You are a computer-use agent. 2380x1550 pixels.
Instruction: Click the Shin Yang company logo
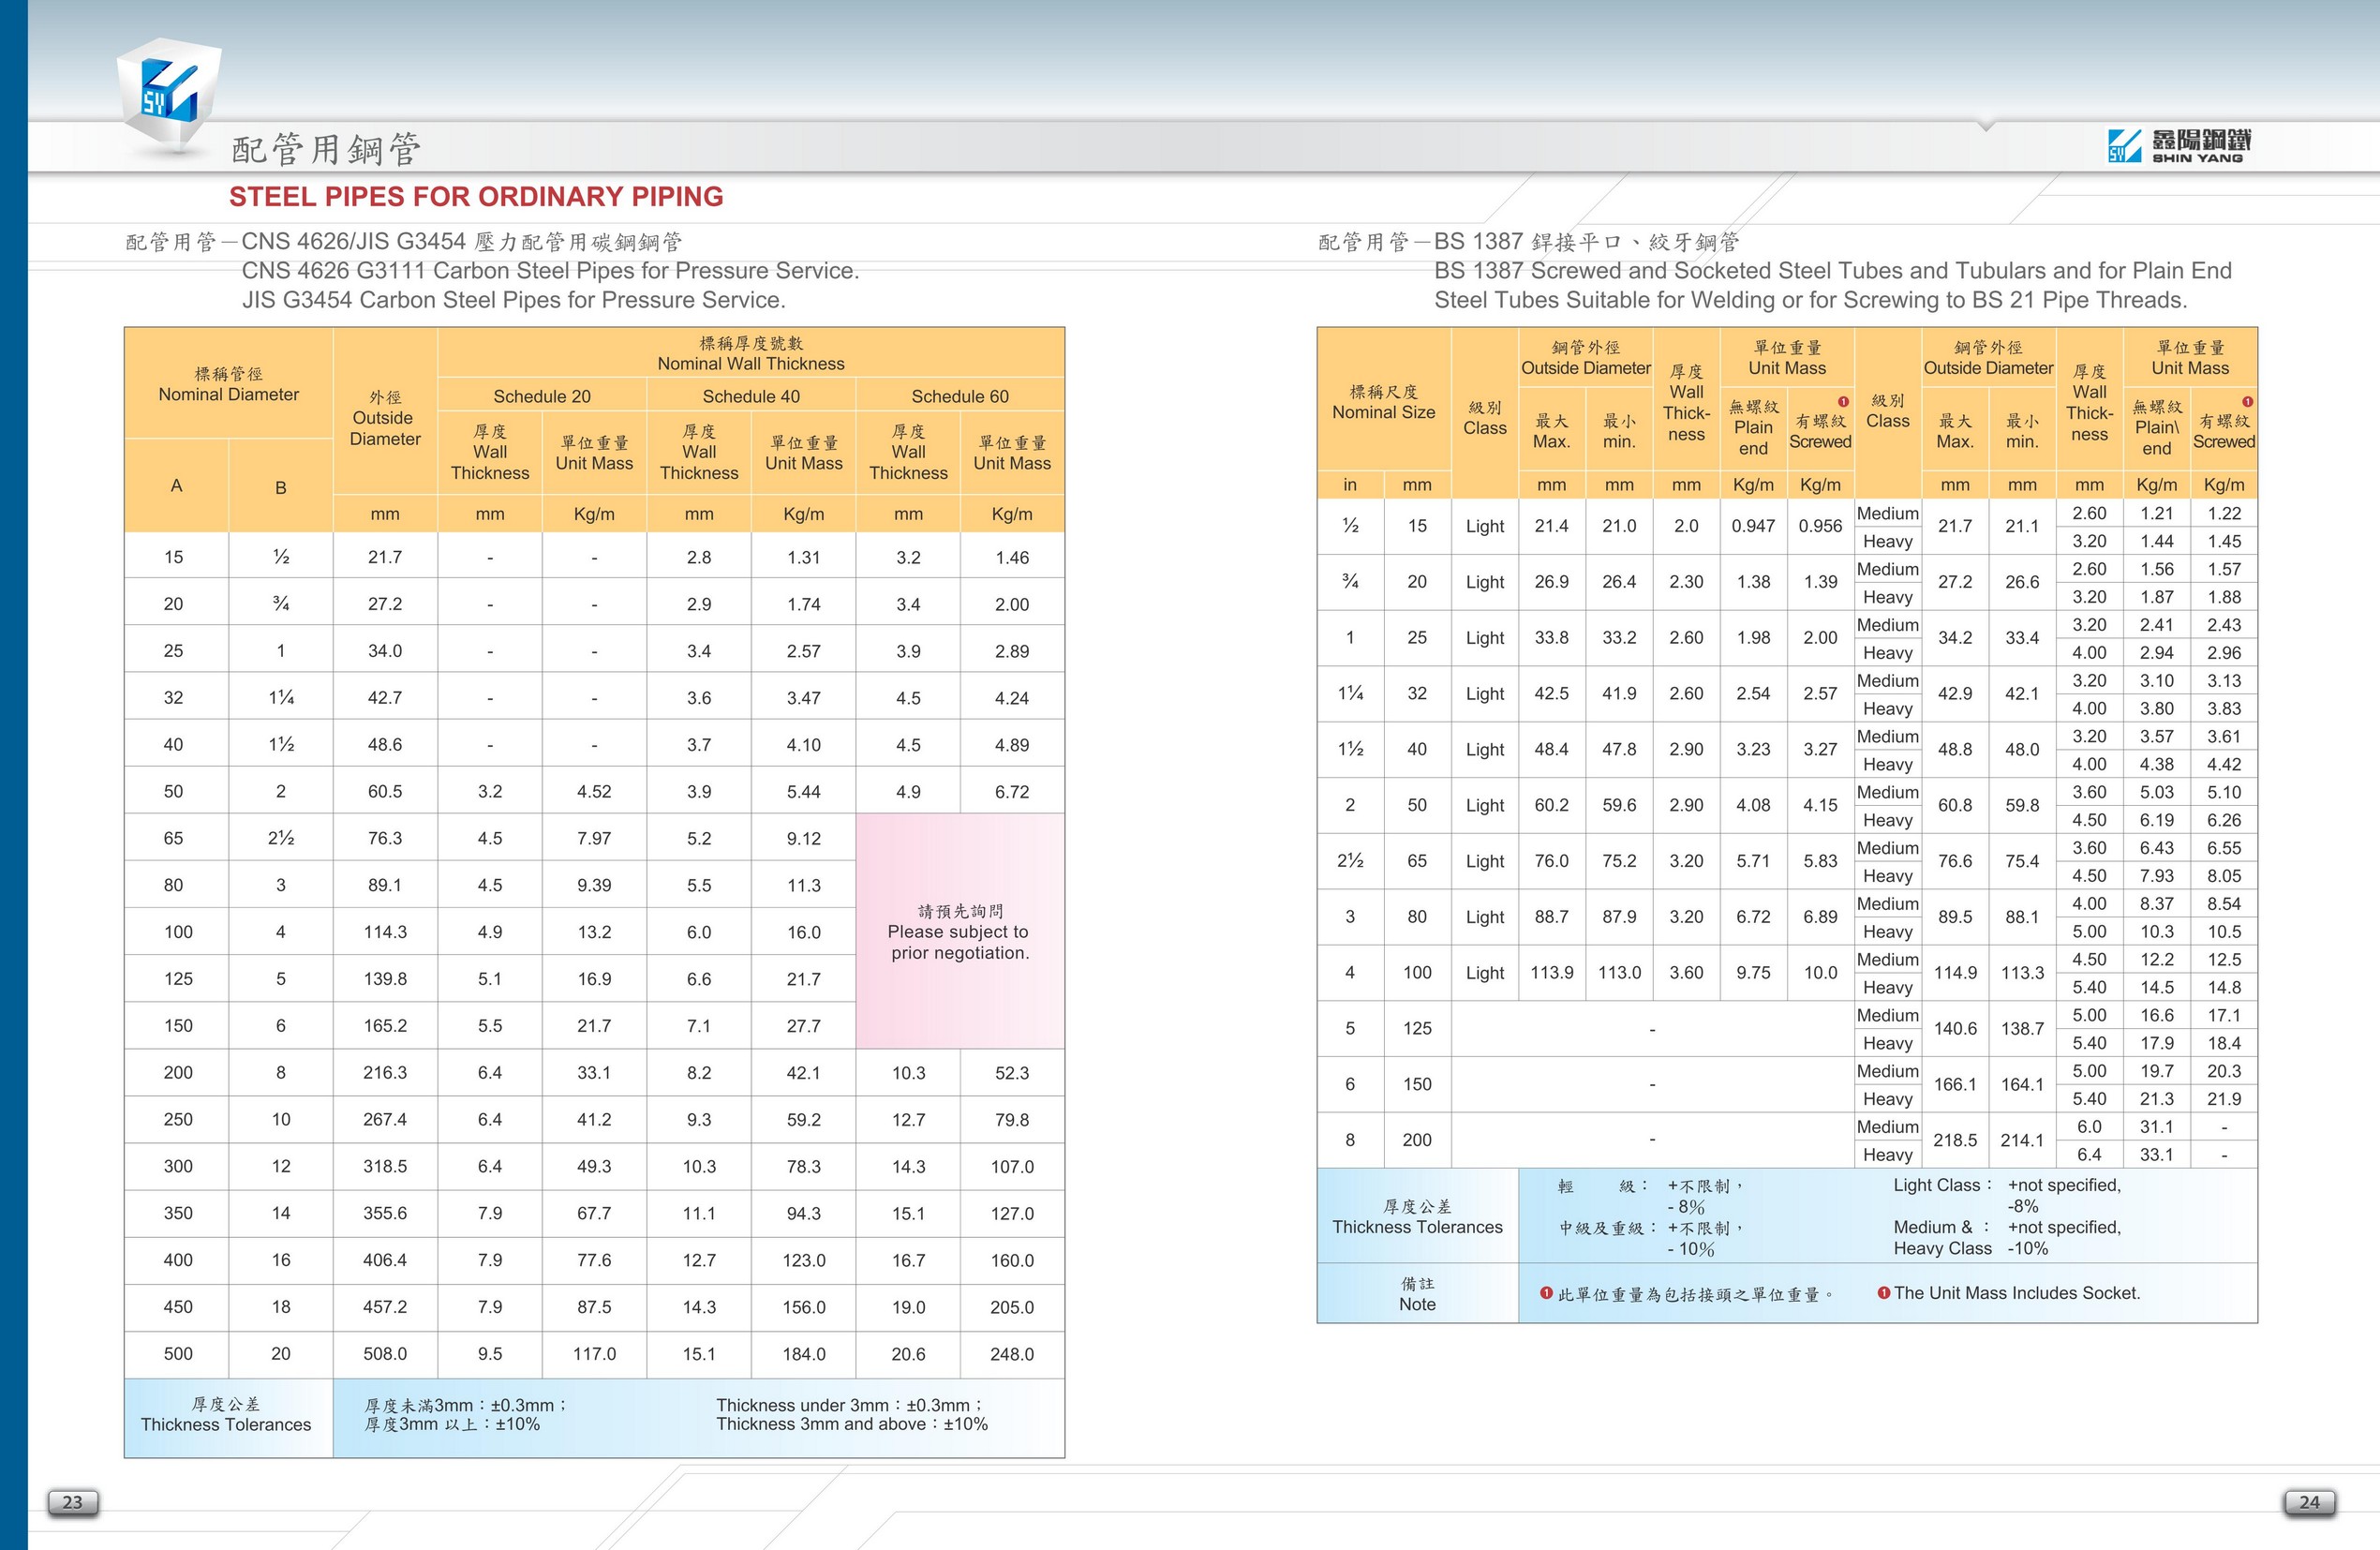click(2179, 145)
